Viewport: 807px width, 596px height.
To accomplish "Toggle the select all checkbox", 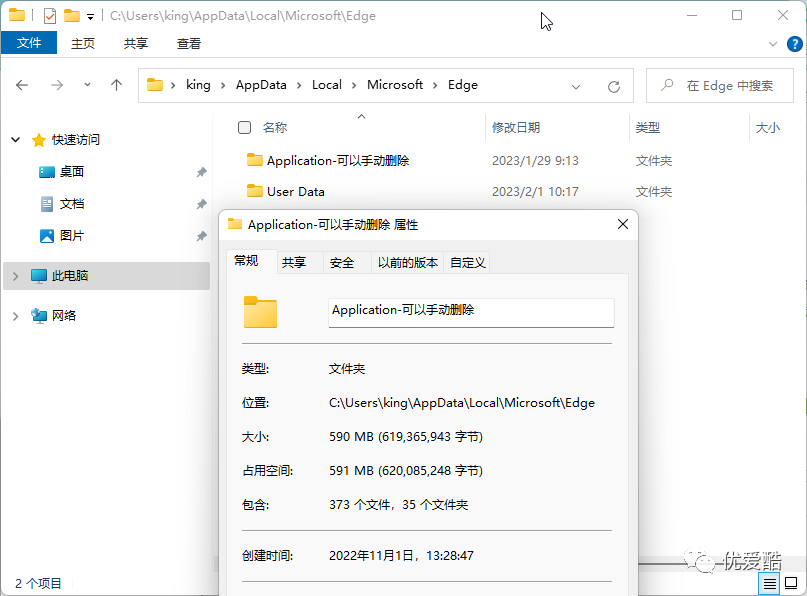I will (244, 127).
